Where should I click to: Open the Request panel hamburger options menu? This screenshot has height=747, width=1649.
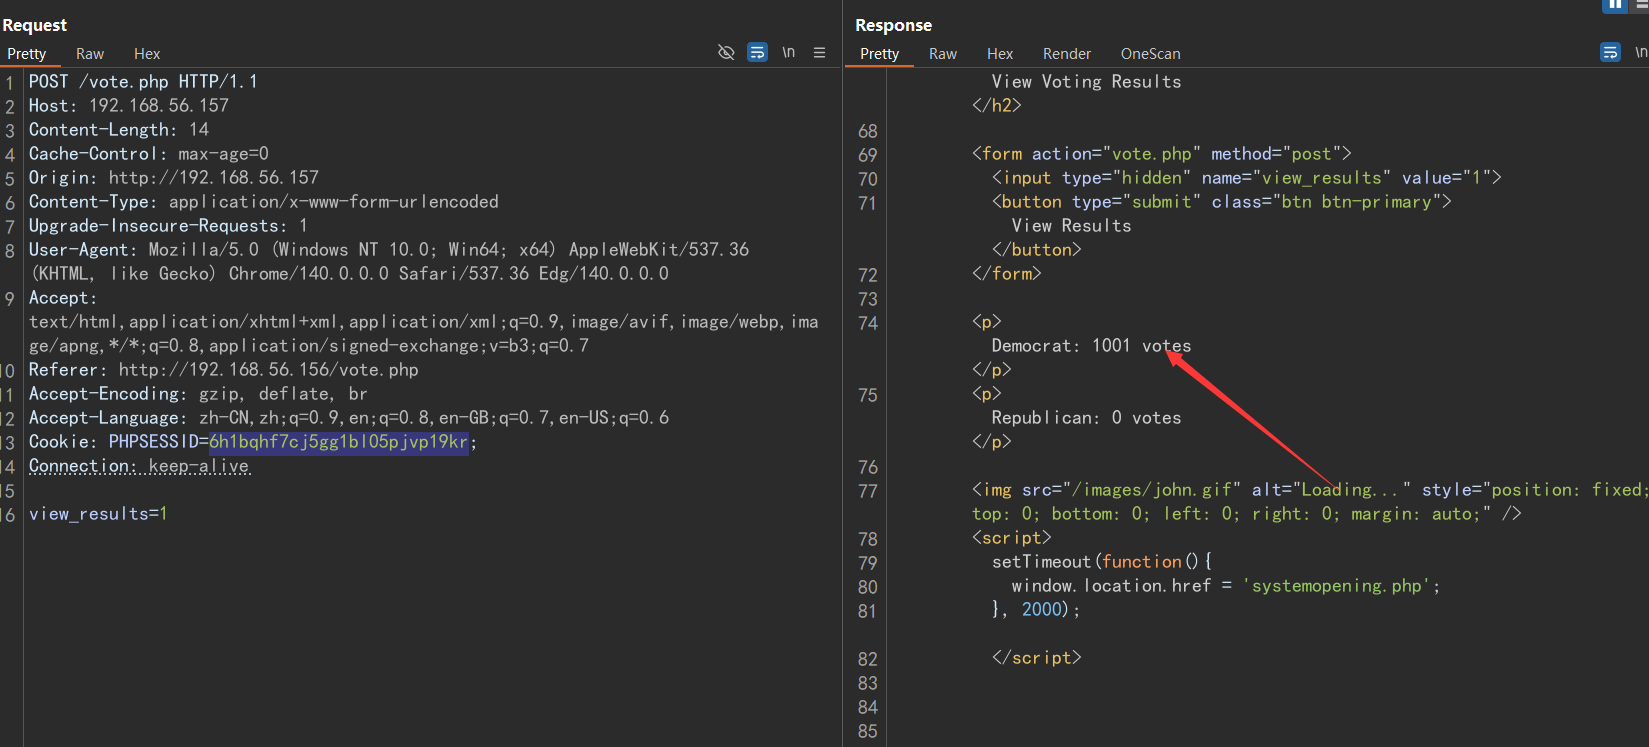(820, 52)
